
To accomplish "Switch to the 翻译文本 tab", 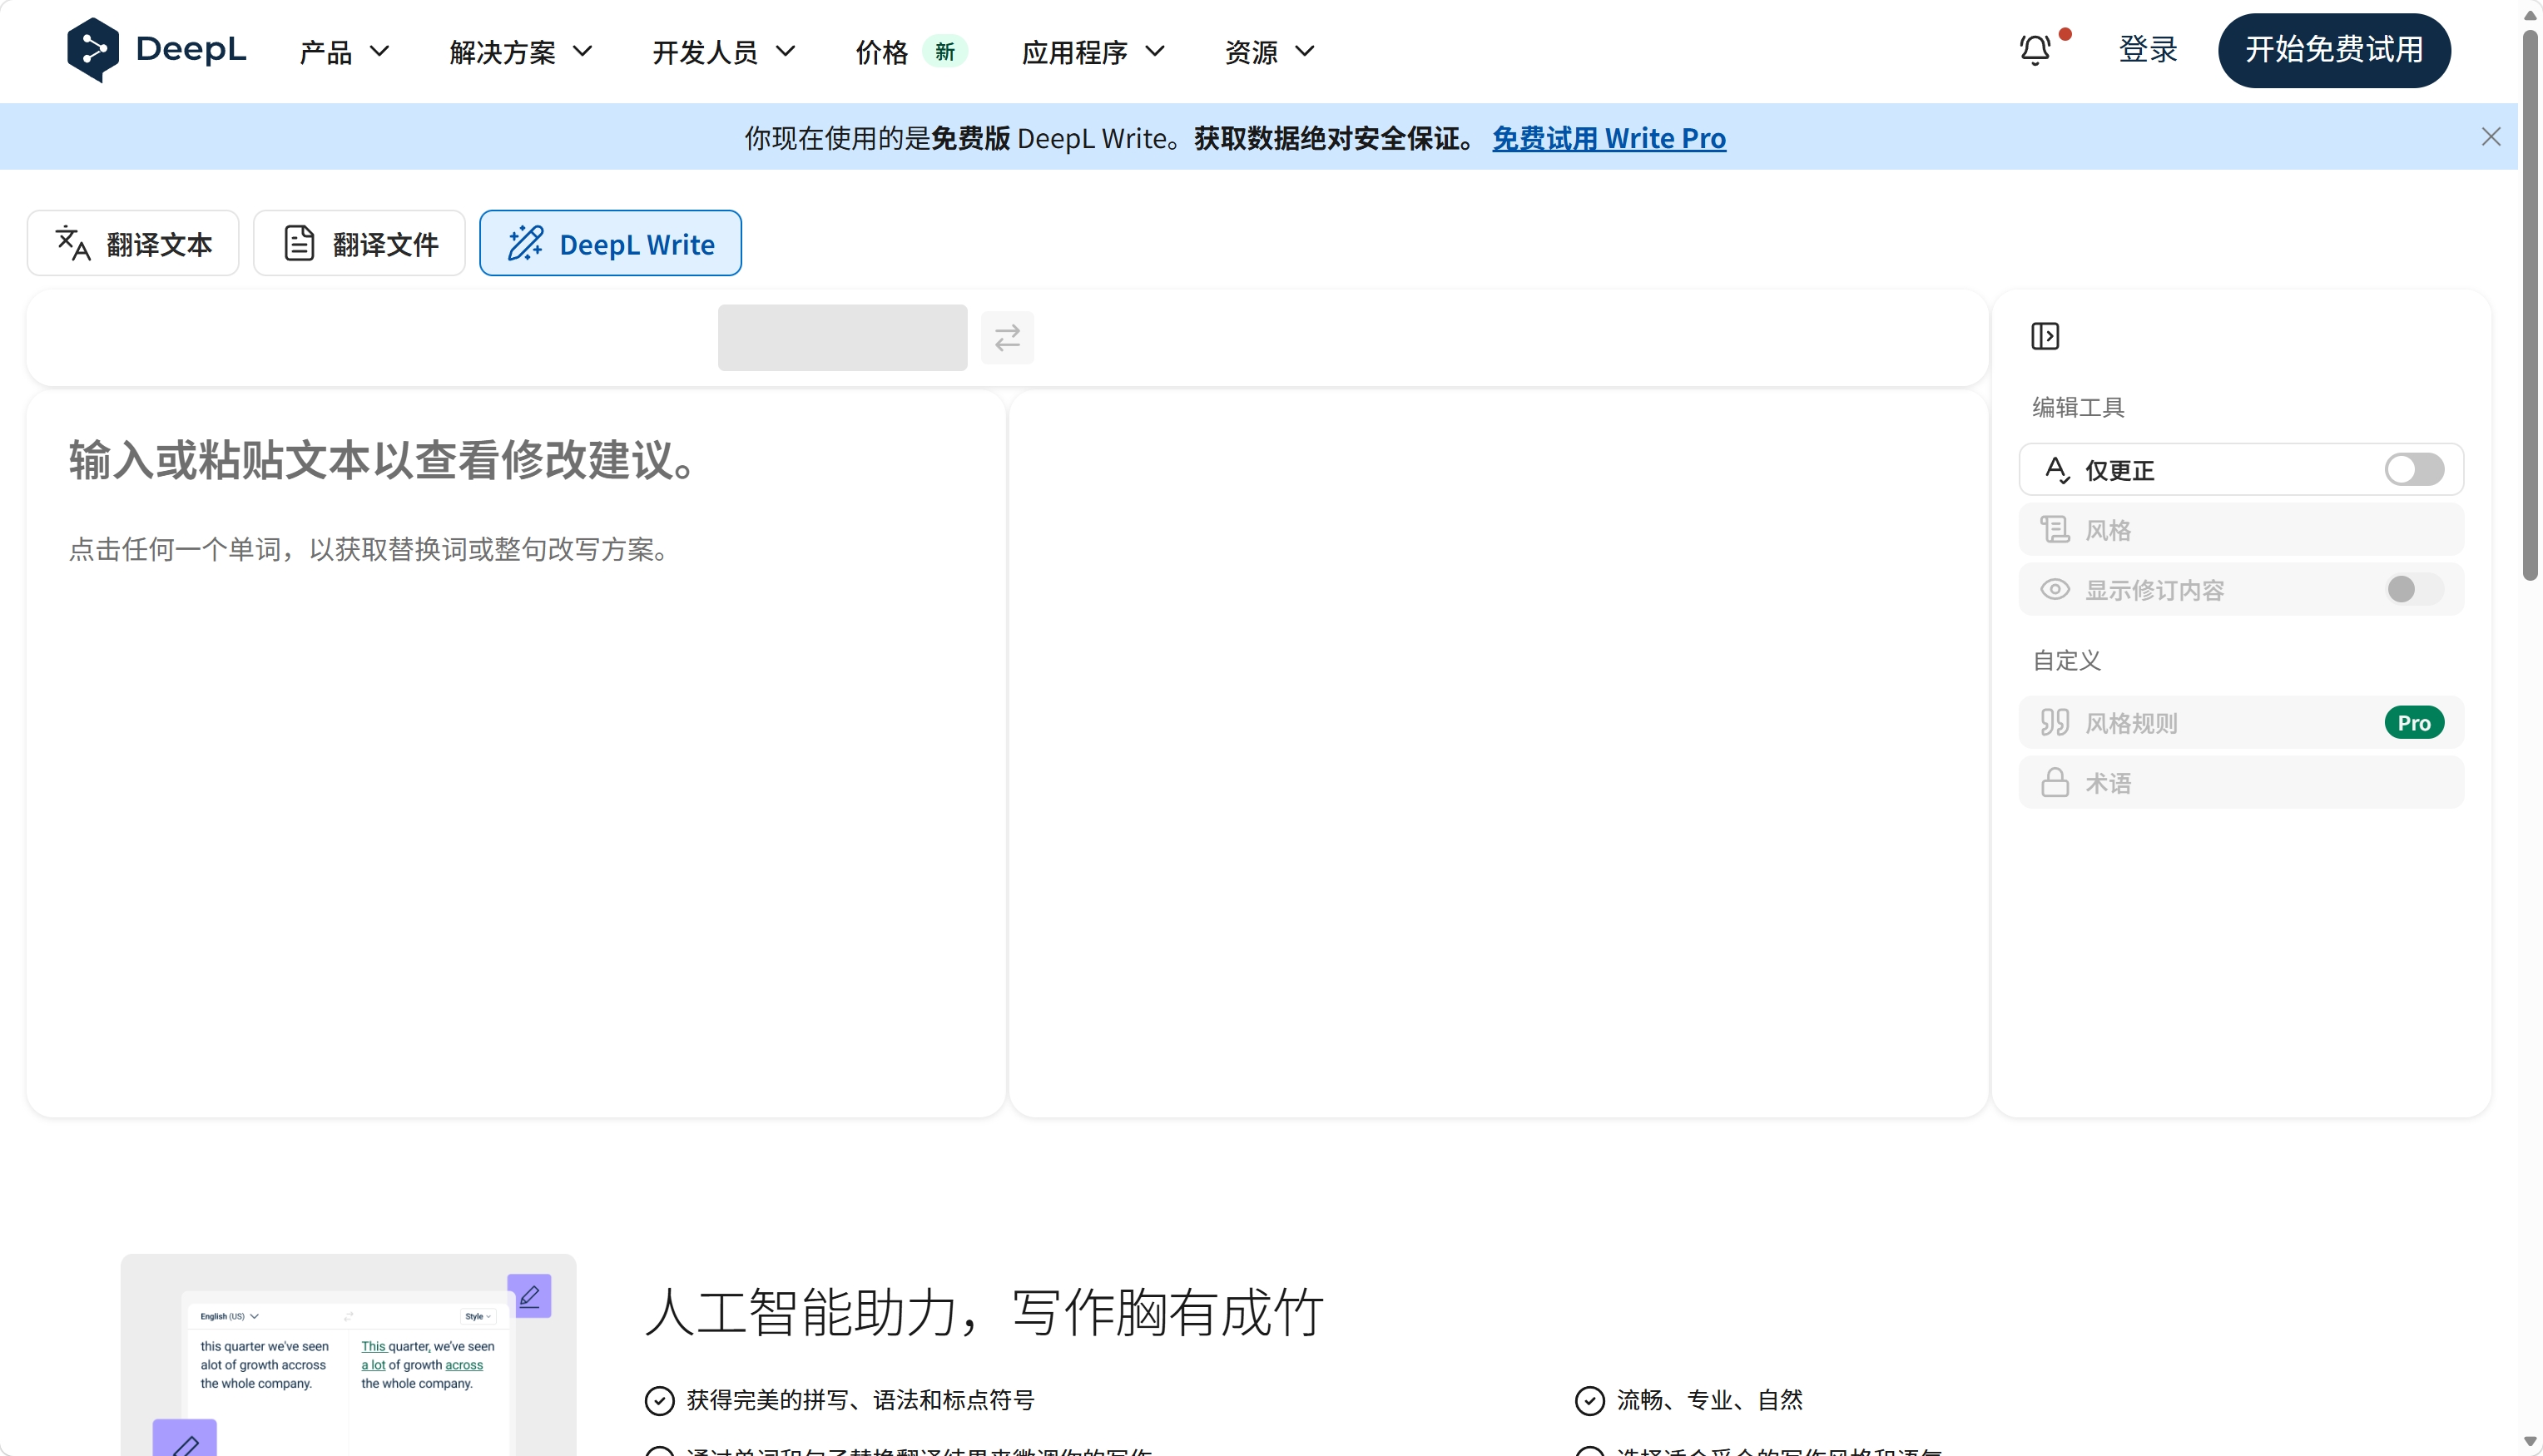I will (x=133, y=243).
